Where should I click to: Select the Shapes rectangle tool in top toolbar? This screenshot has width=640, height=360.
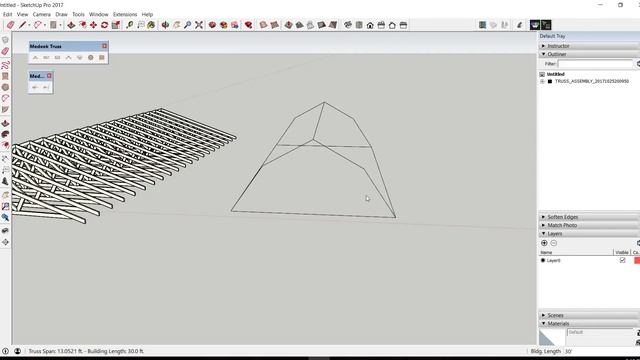click(53, 25)
